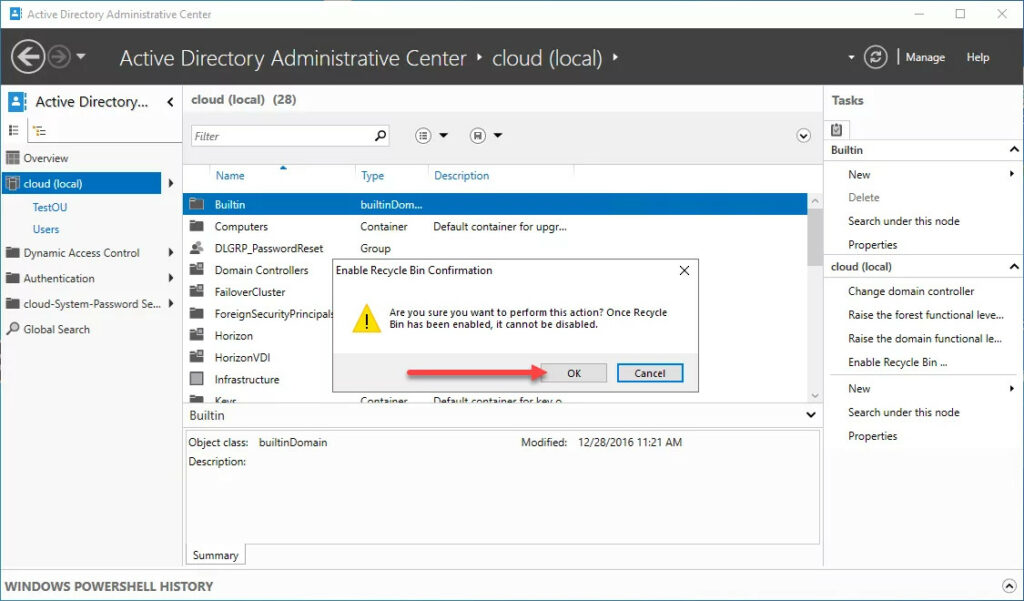This screenshot has height=601, width=1024.
Task: Open the list view options icon
Action: click(423, 136)
